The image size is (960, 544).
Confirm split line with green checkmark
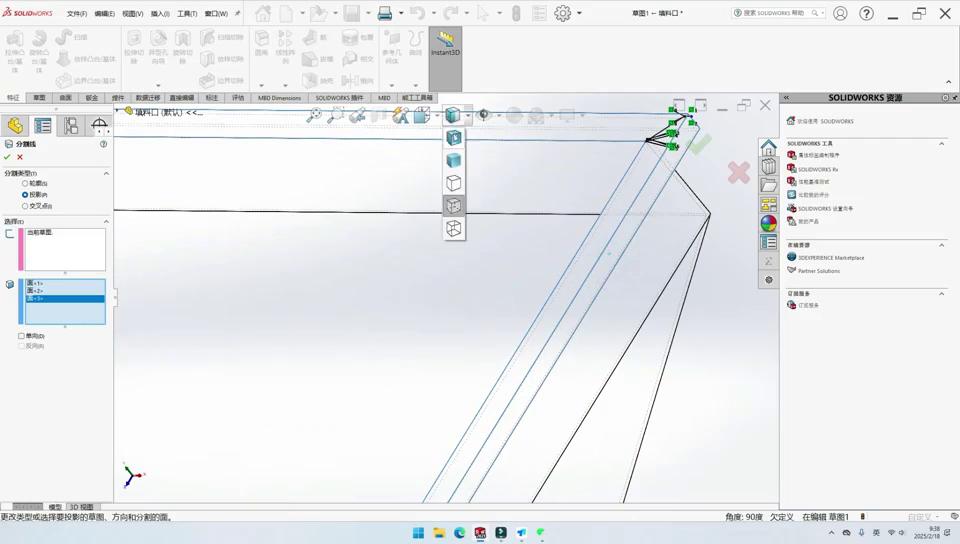[7, 157]
